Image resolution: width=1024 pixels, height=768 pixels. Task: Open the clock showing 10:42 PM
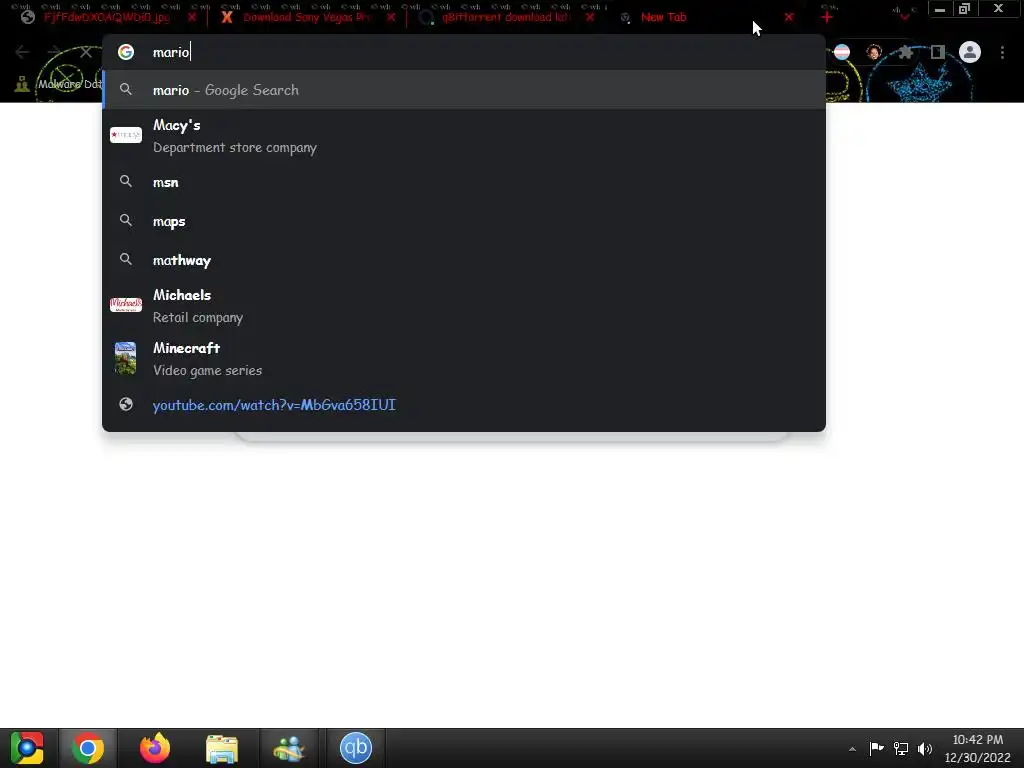(978, 748)
